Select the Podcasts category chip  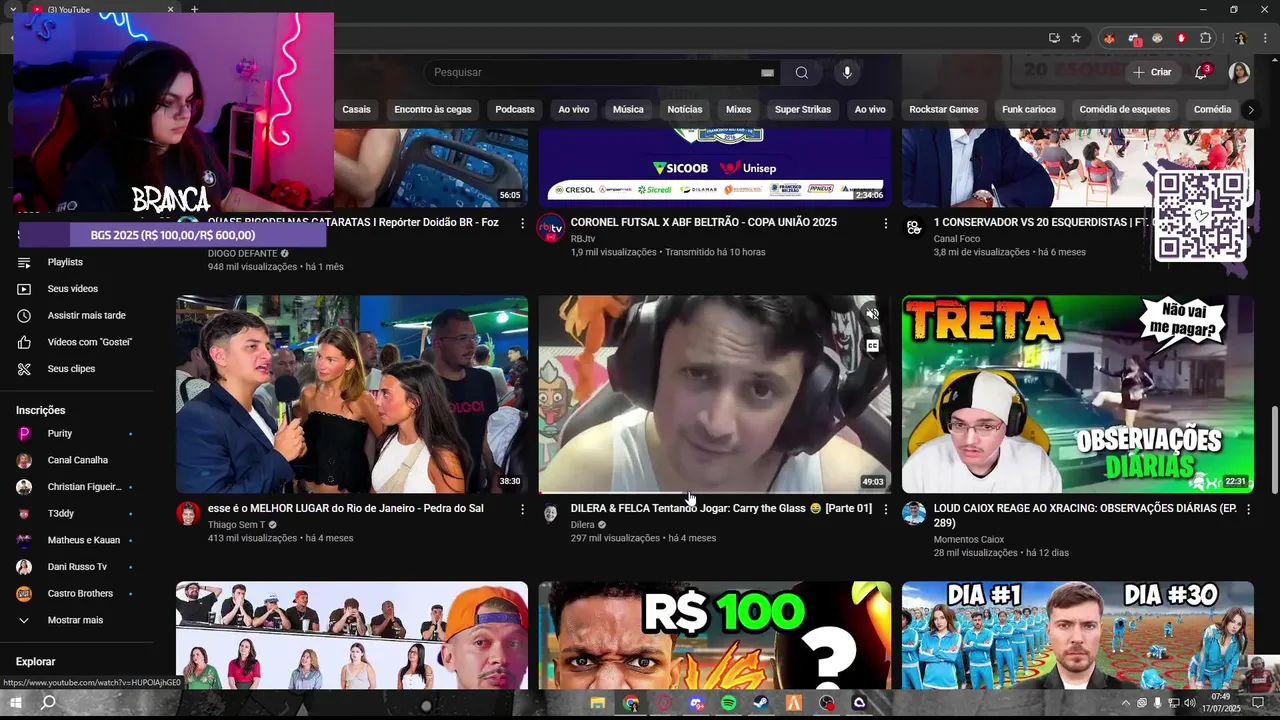515,110
